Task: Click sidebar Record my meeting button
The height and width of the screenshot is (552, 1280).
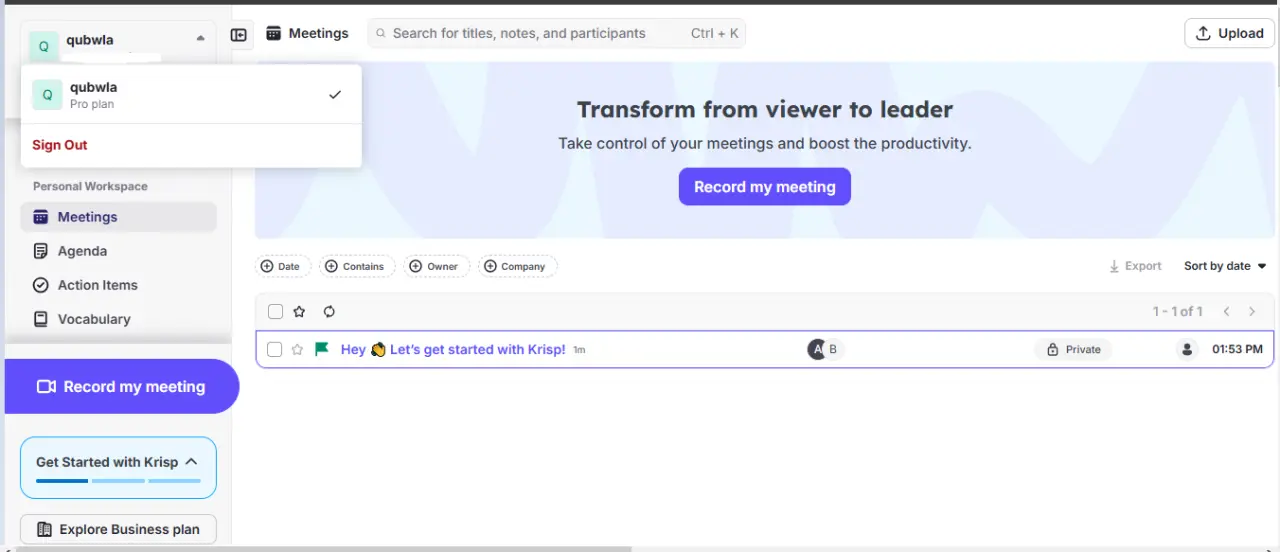Action: [x=121, y=387]
